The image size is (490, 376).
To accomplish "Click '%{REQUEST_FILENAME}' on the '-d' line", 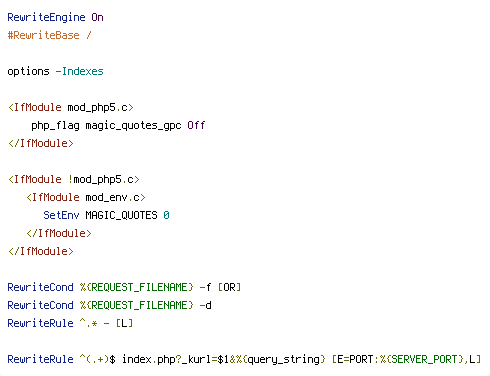I will [x=136, y=305].
